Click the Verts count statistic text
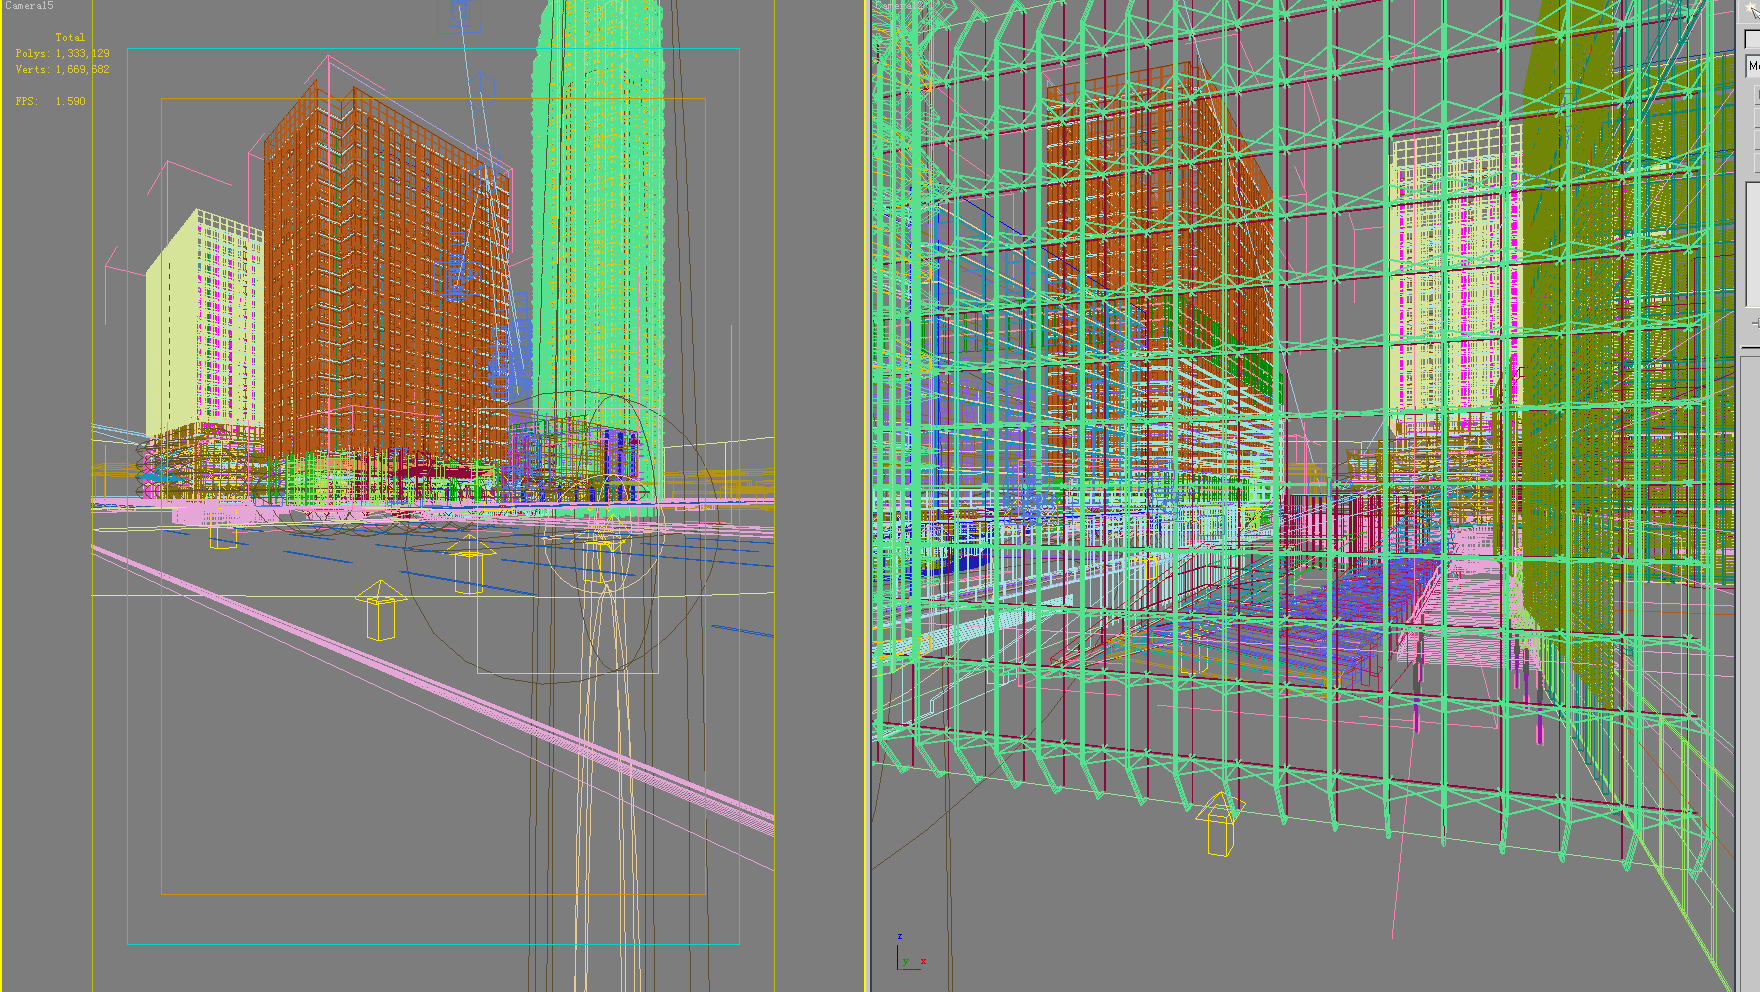The image size is (1760, 992). tap(62, 70)
